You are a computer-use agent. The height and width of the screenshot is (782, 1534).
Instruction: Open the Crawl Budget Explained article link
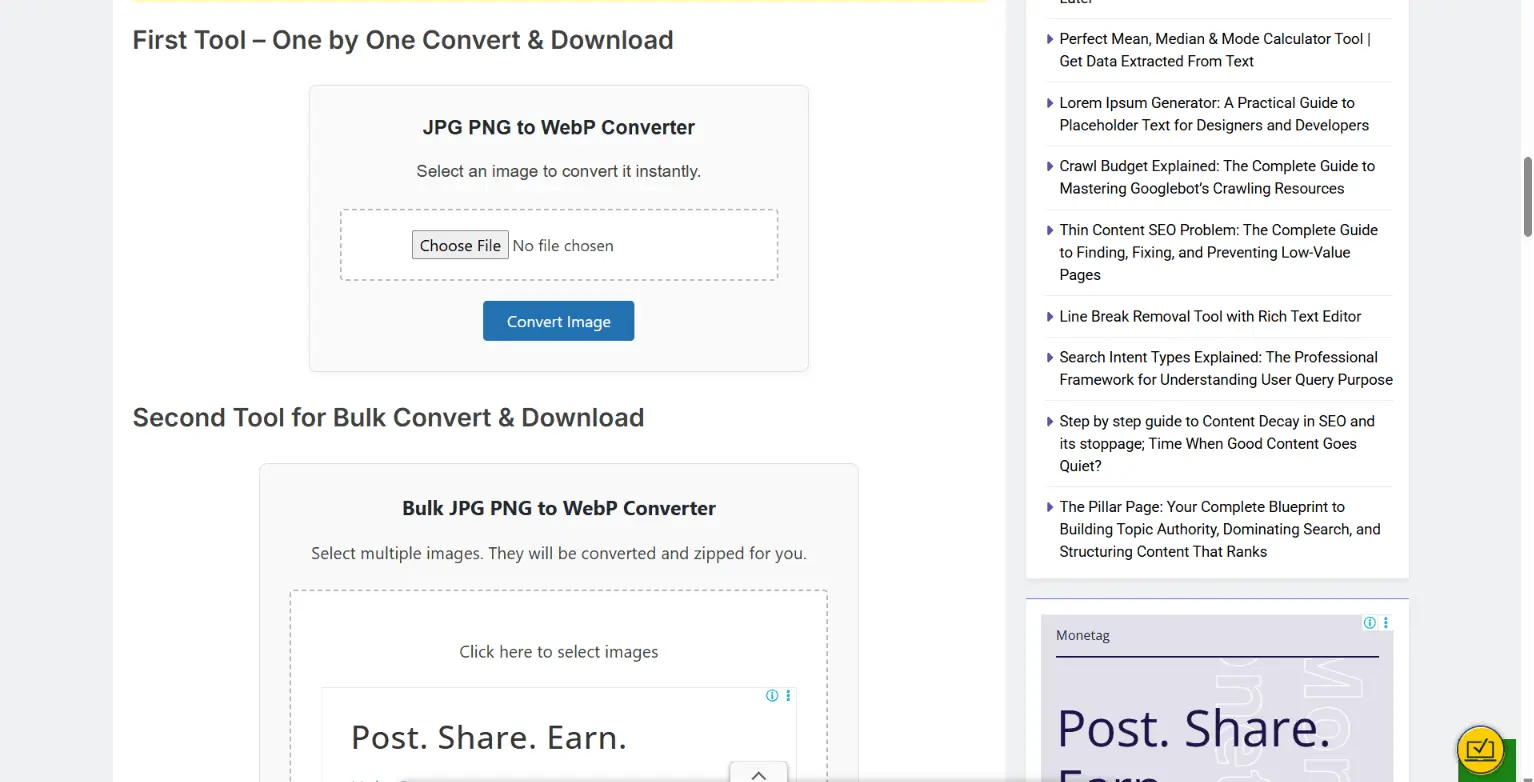tap(1217, 177)
